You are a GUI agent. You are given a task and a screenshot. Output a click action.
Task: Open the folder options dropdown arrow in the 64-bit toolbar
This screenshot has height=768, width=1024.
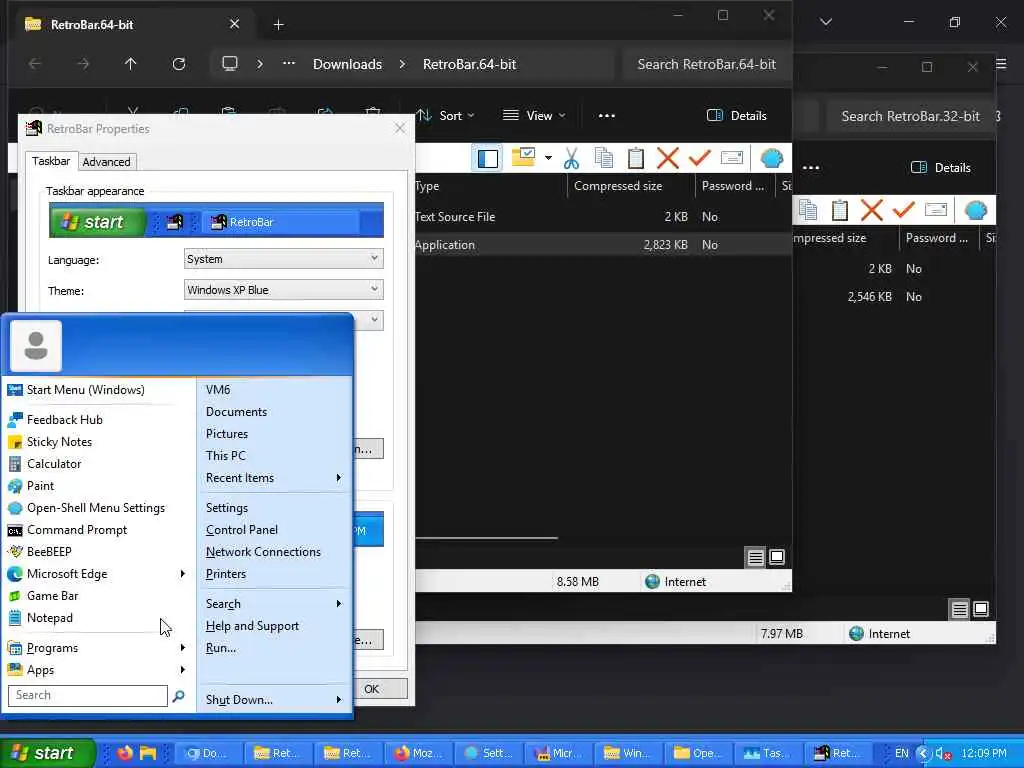point(548,158)
